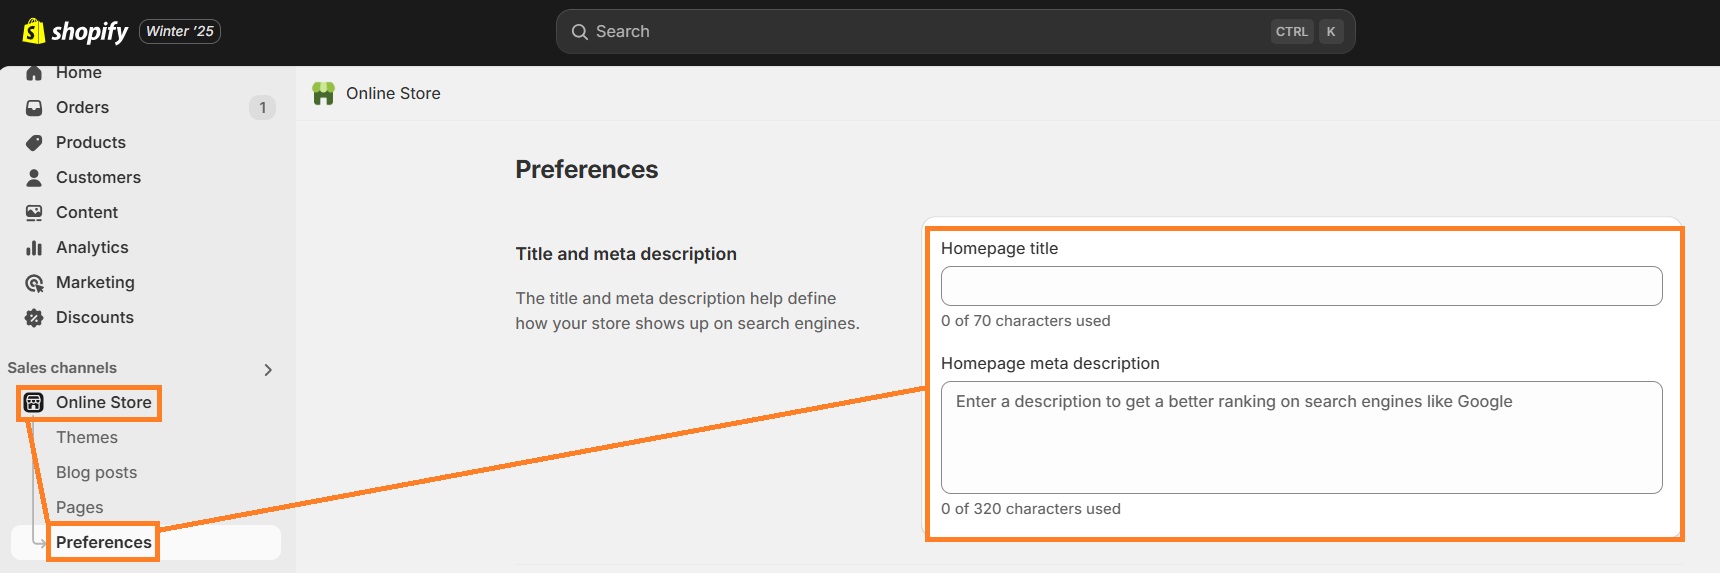Expand Sales channels with the chevron
Image resolution: width=1720 pixels, height=573 pixels.
[268, 369]
